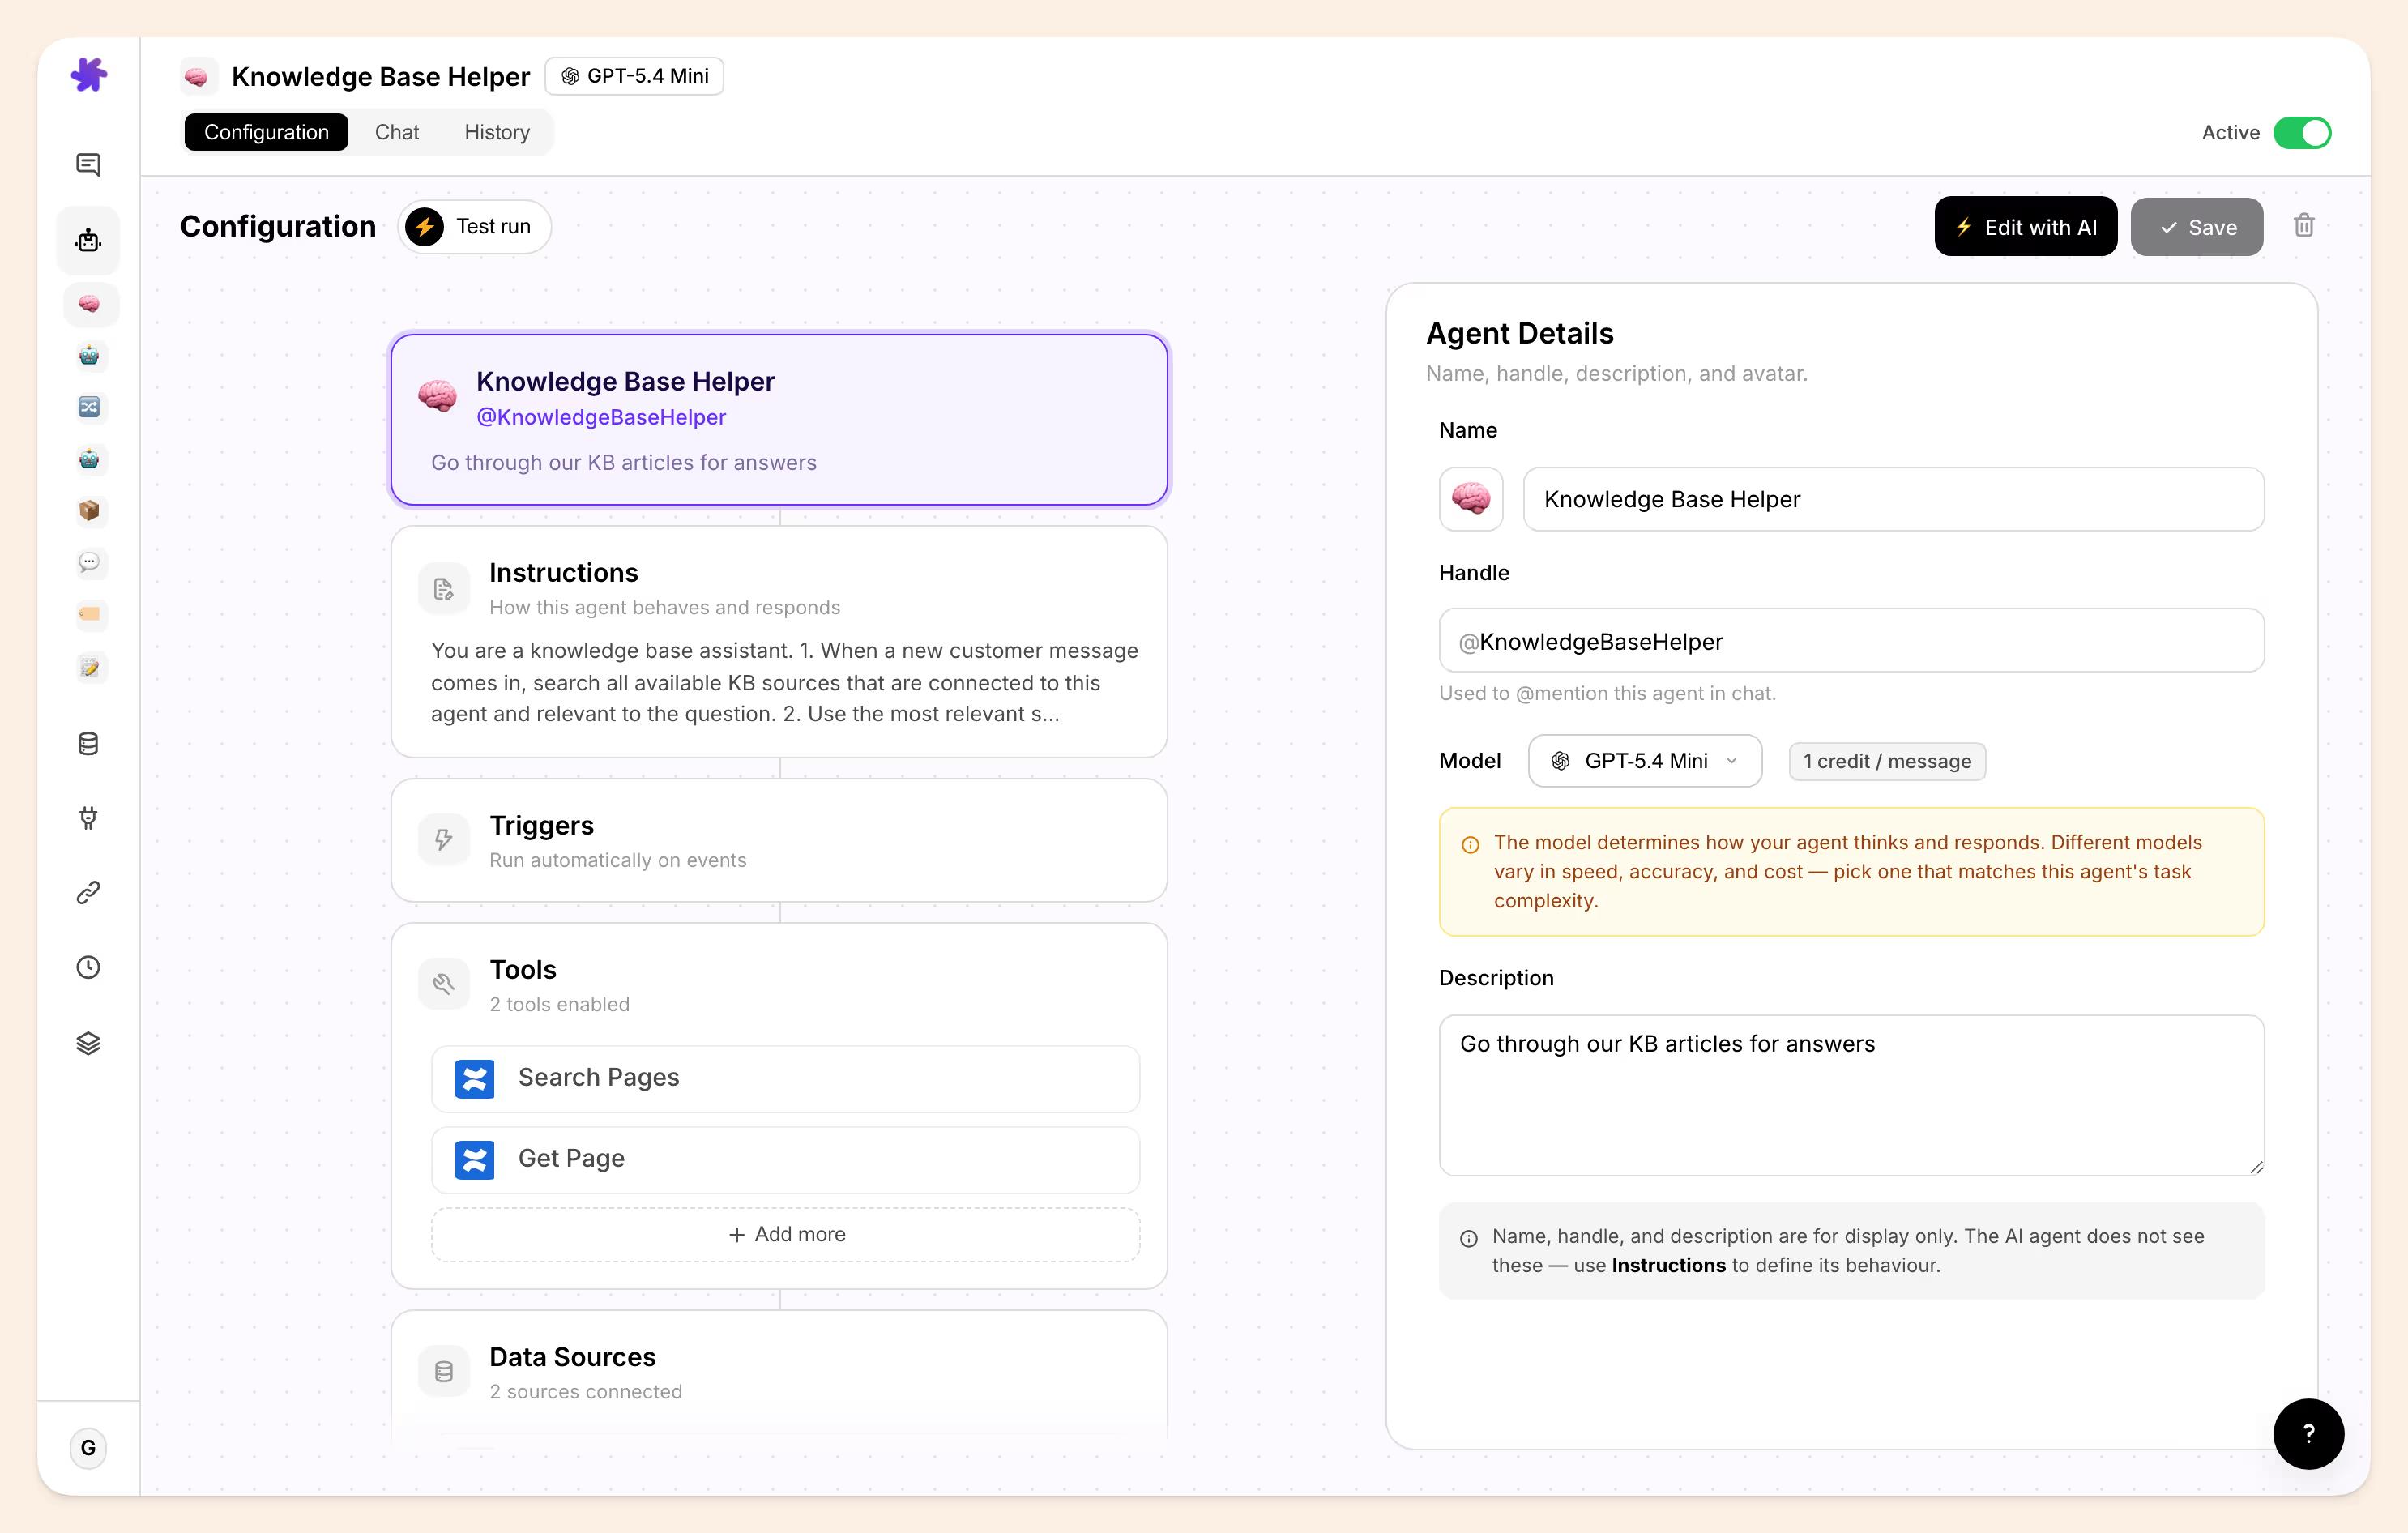Screen dimensions: 2408x1533
Task: Click the info icon in grey display note
Action: (1469, 1239)
